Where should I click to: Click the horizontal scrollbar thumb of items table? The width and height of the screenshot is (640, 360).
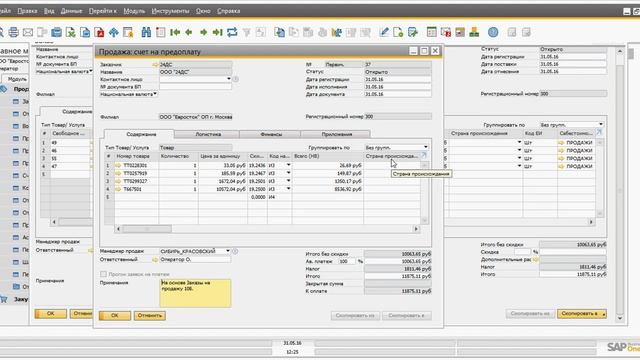click(x=147, y=229)
